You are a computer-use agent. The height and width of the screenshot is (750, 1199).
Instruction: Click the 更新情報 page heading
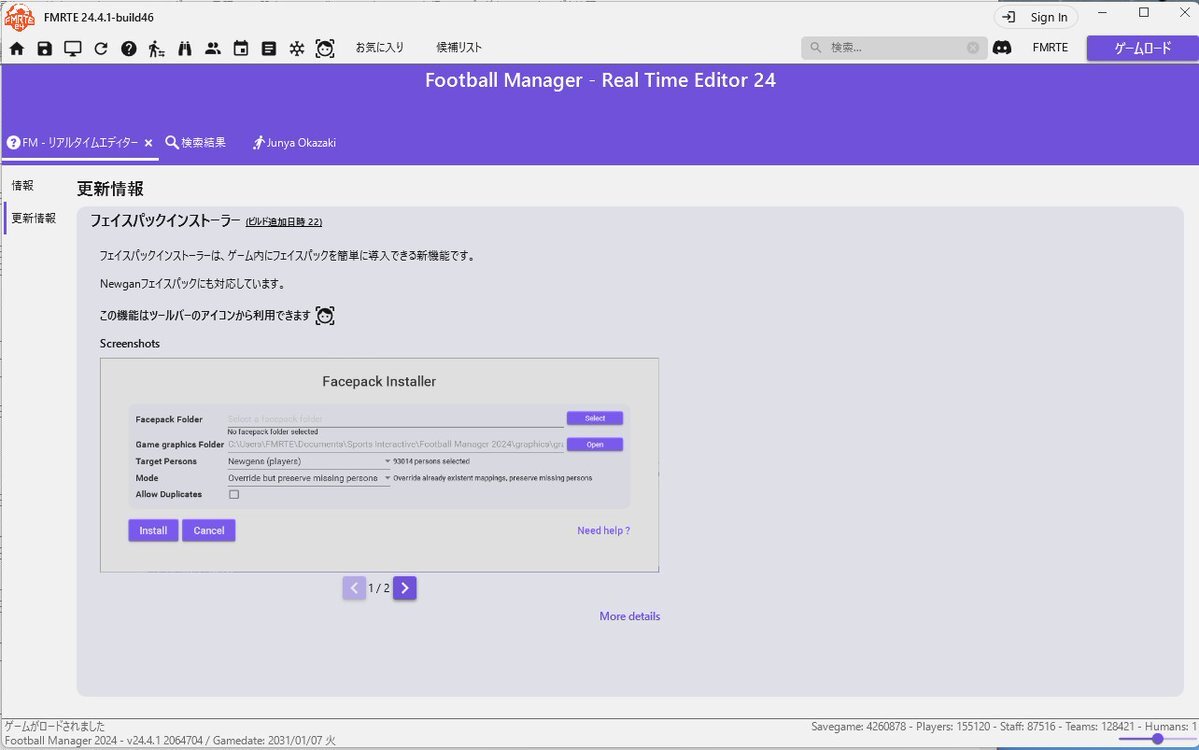coord(110,189)
